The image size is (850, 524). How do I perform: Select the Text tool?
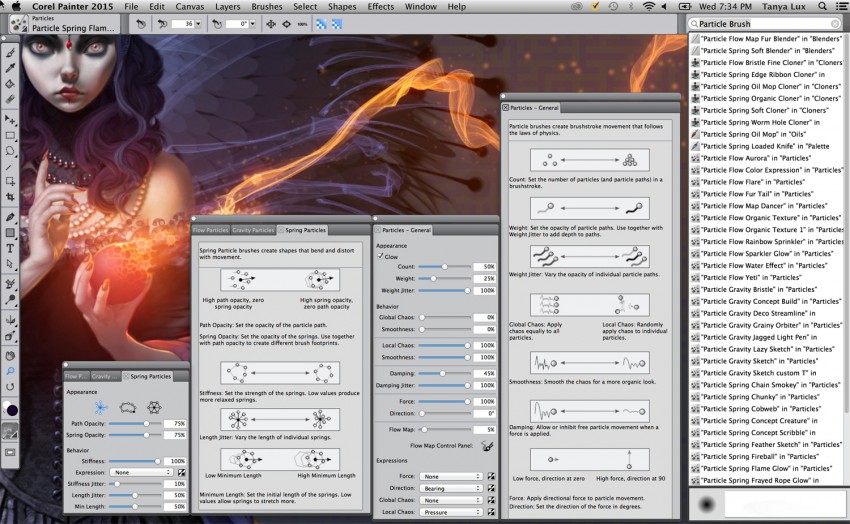pos(10,248)
